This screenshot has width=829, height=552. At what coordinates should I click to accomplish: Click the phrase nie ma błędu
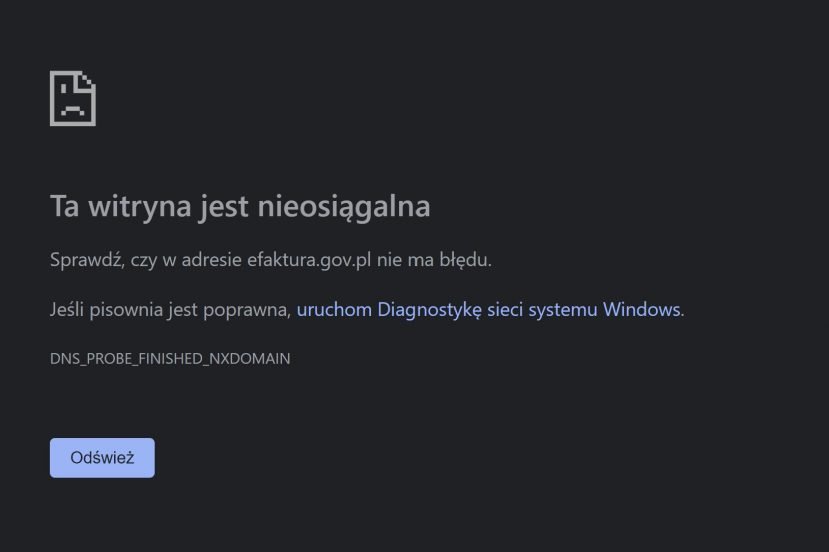tap(434, 260)
